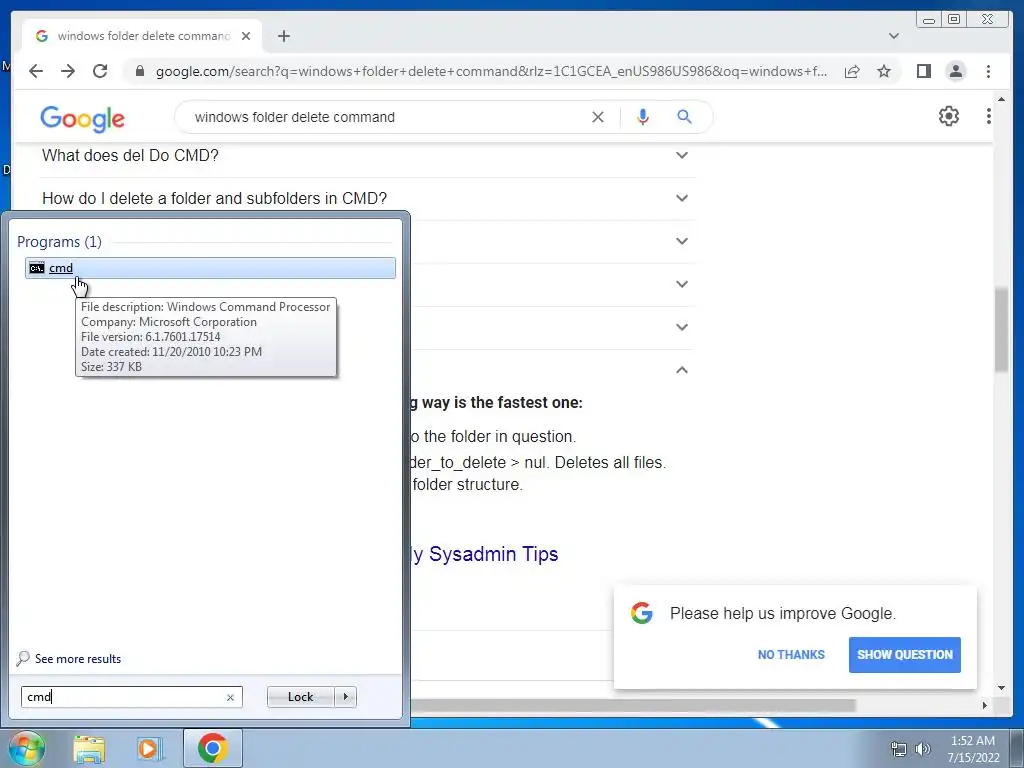Viewport: 1024px width, 768px height.
Task: Switch to Chrome taskbar button
Action: point(212,748)
